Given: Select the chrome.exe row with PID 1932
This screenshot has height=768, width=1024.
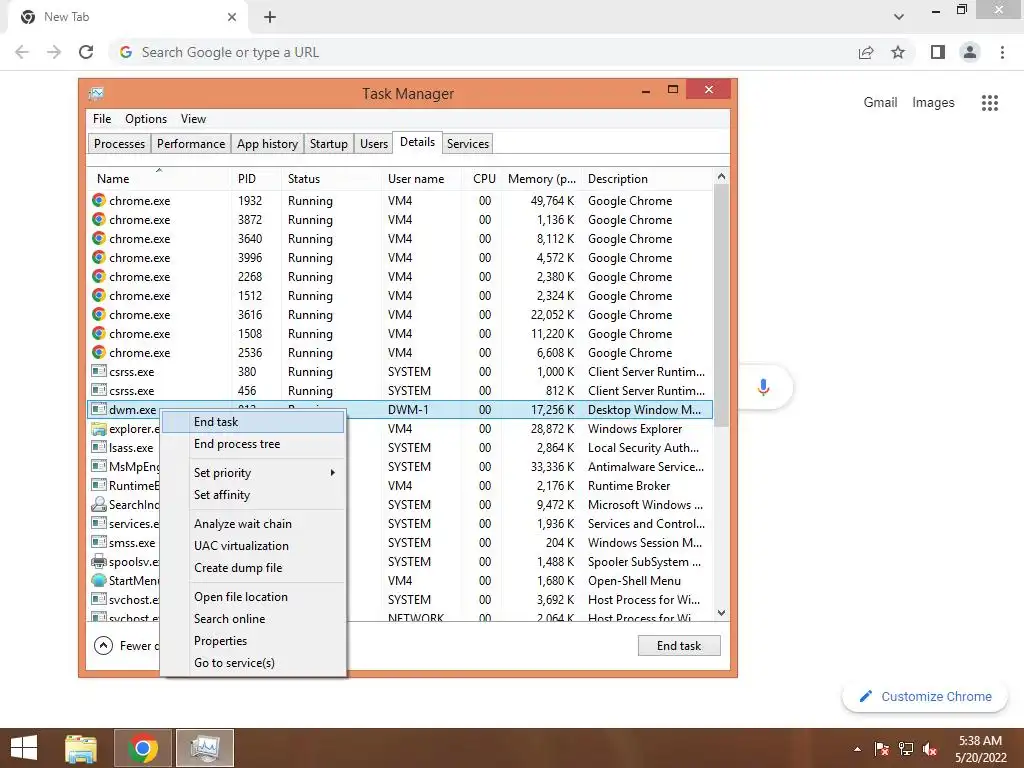Looking at the screenshot, I should (x=400, y=201).
